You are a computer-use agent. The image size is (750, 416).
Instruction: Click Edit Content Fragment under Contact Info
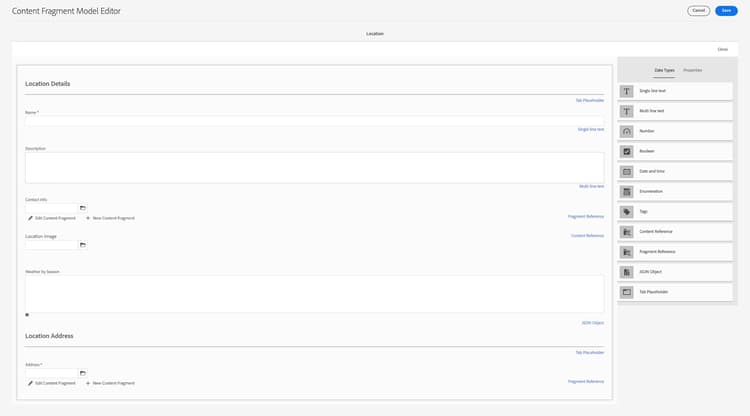coord(52,218)
